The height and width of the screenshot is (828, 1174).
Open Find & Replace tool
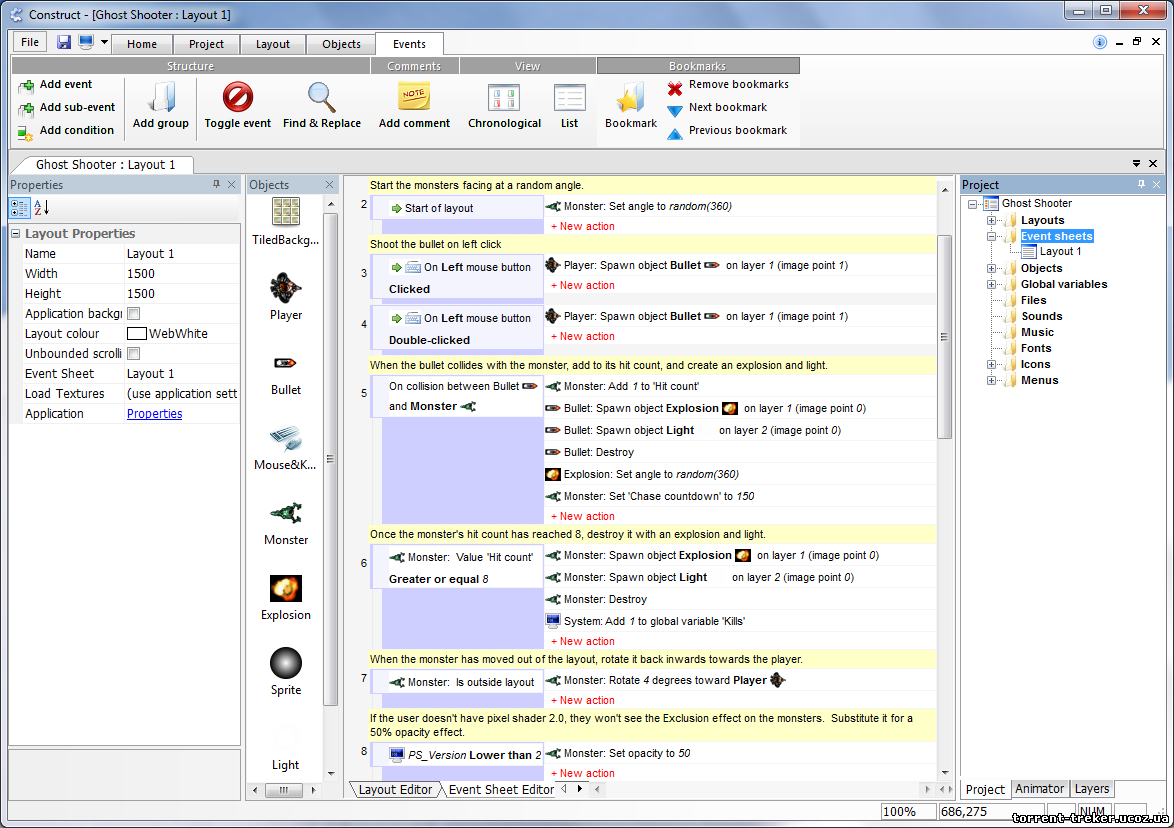[x=321, y=98]
